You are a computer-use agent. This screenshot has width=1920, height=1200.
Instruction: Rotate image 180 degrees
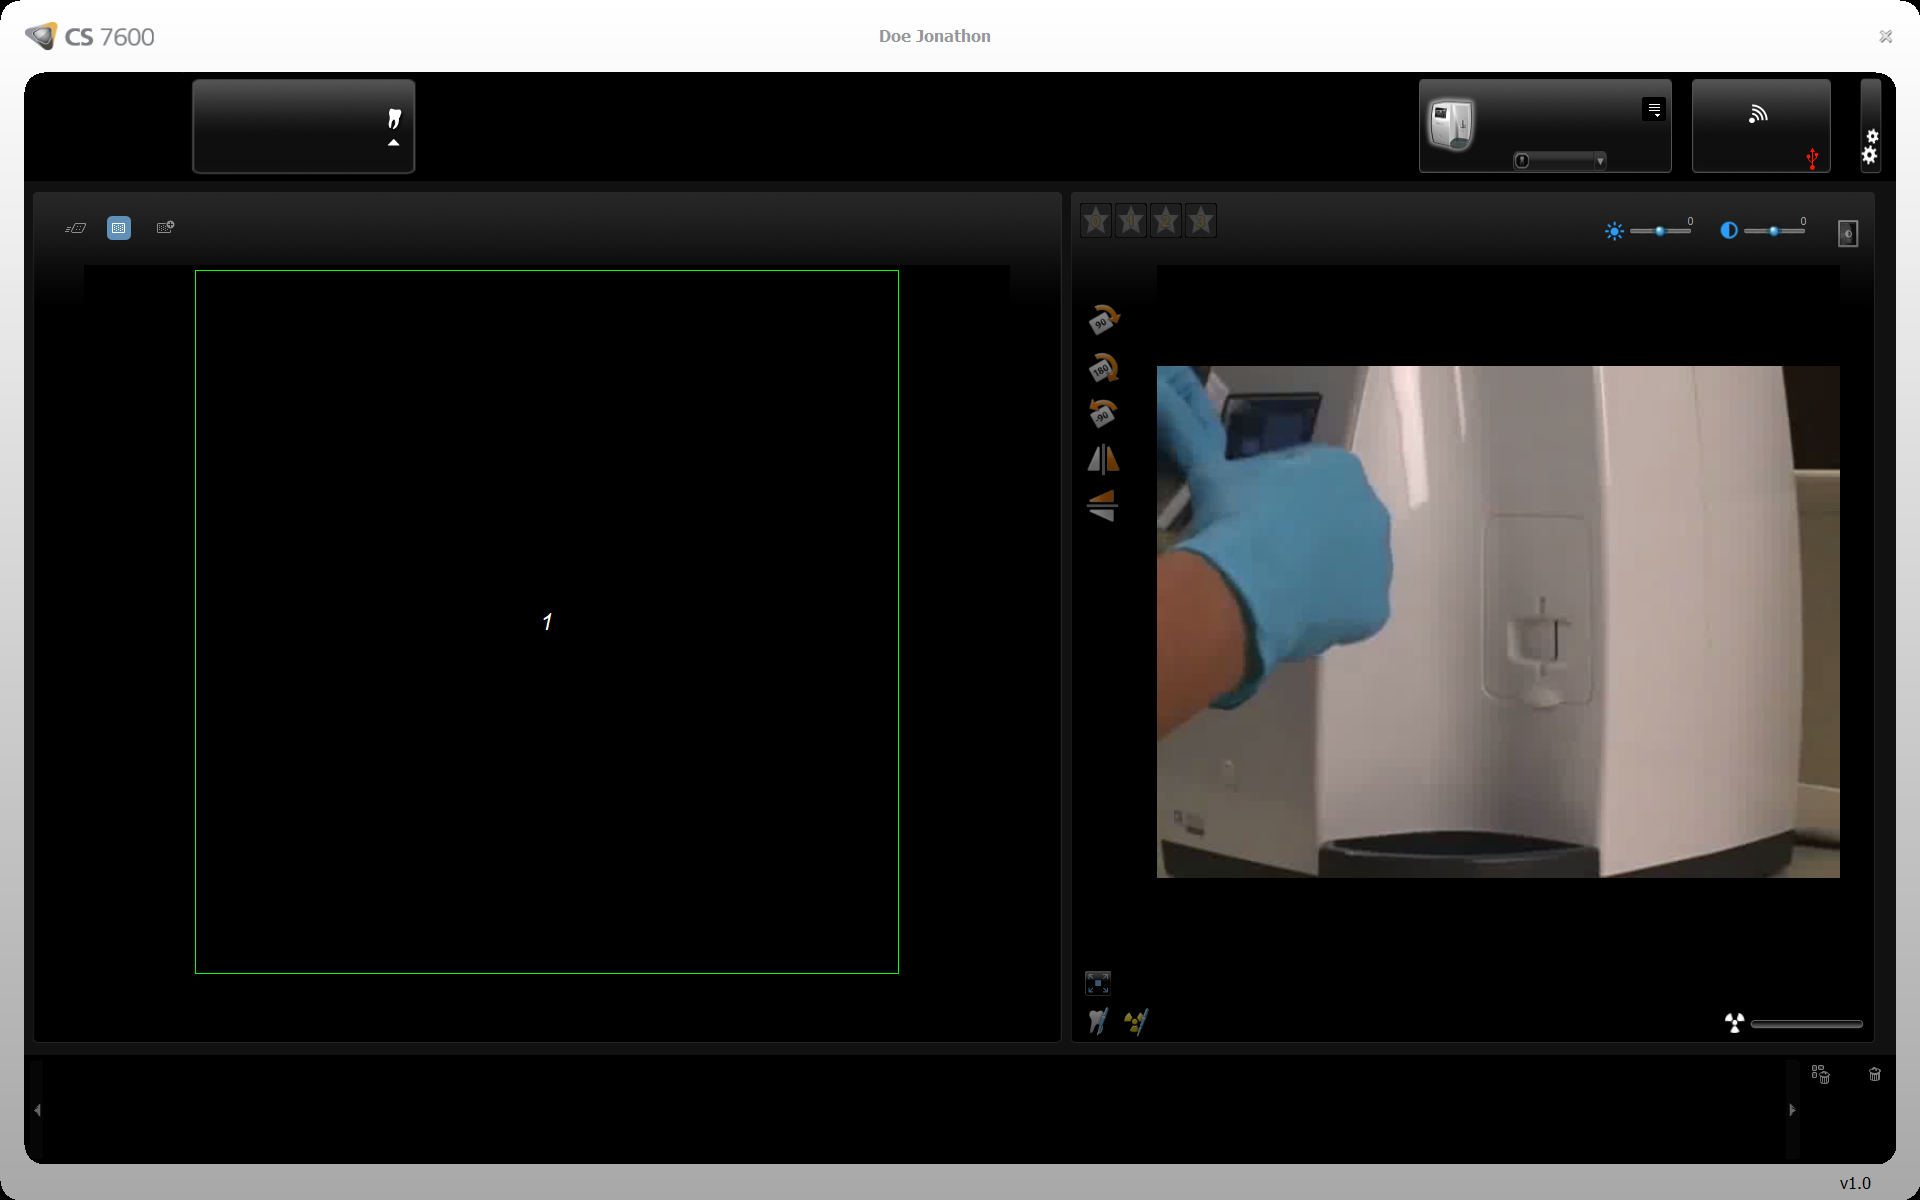[1103, 368]
